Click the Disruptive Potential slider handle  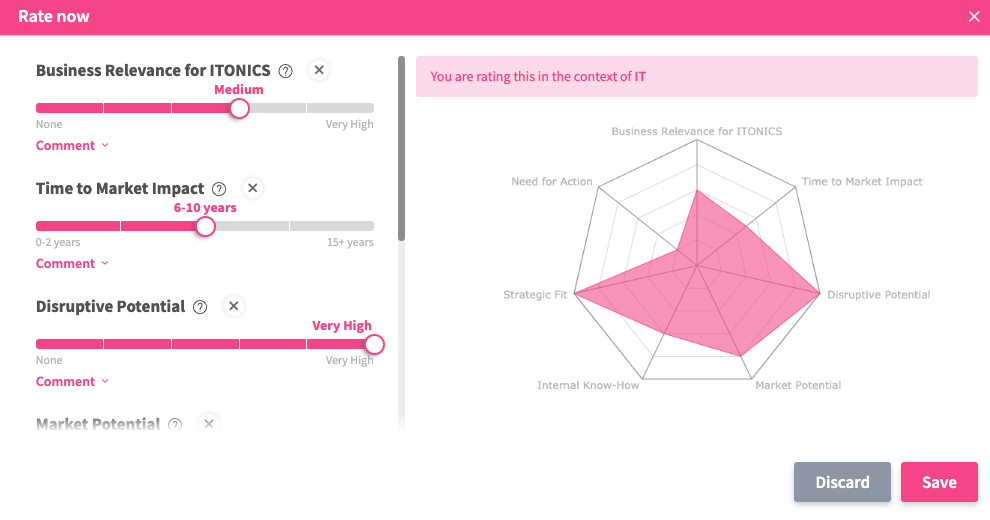click(x=374, y=344)
